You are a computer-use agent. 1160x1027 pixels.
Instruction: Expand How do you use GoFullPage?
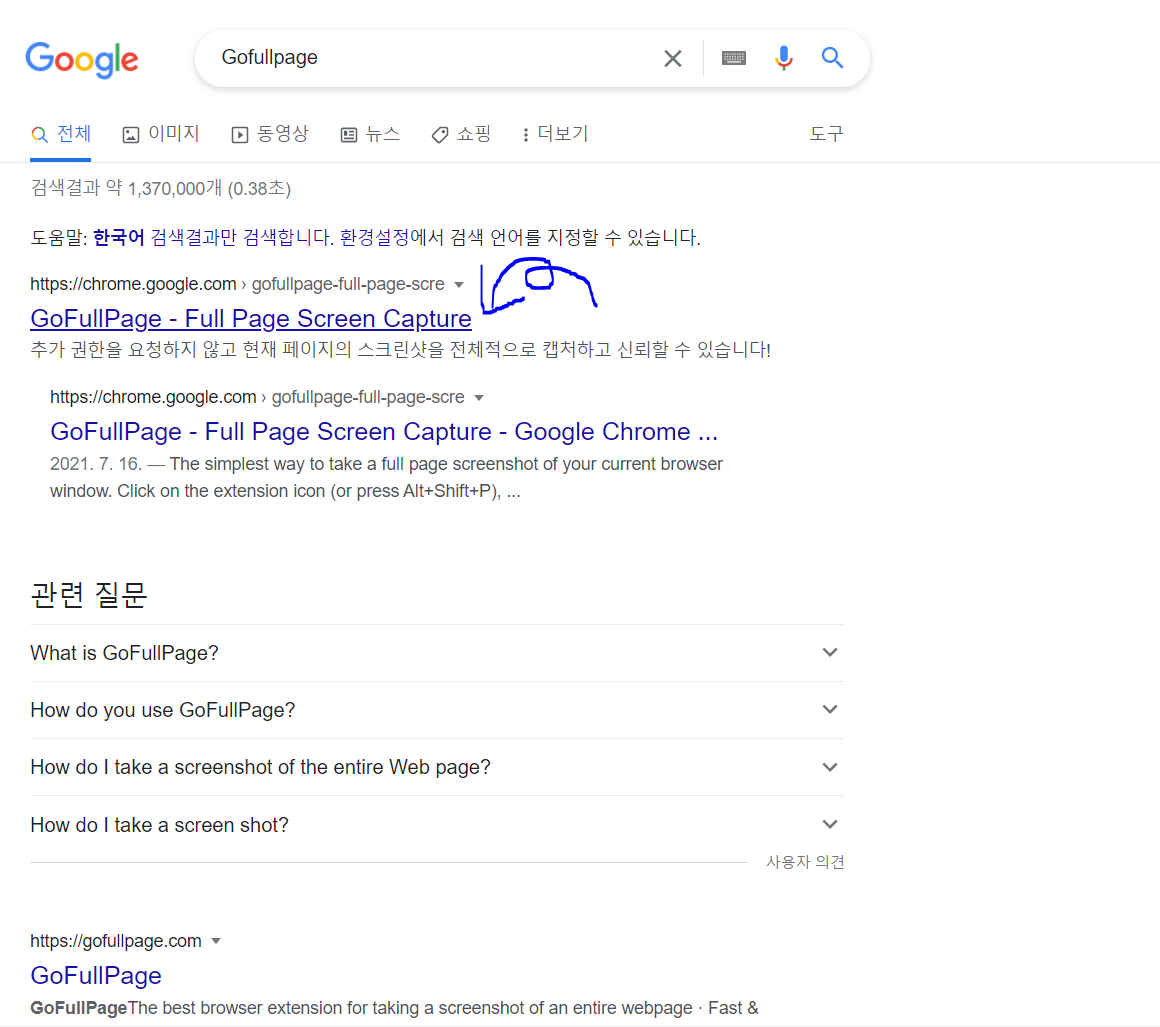click(x=436, y=710)
